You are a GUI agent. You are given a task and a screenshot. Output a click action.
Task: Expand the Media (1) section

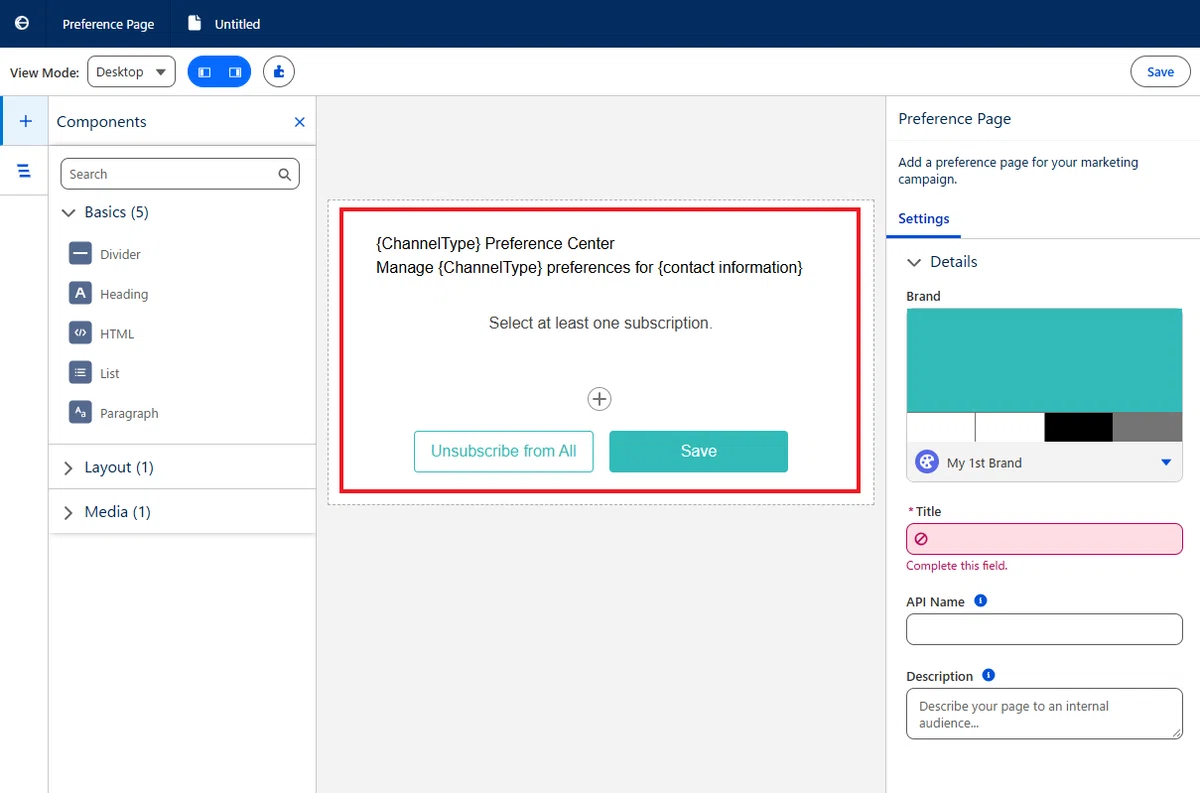click(x=68, y=512)
